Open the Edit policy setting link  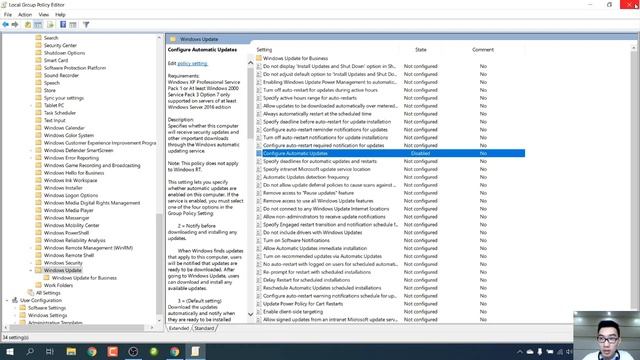(193, 64)
